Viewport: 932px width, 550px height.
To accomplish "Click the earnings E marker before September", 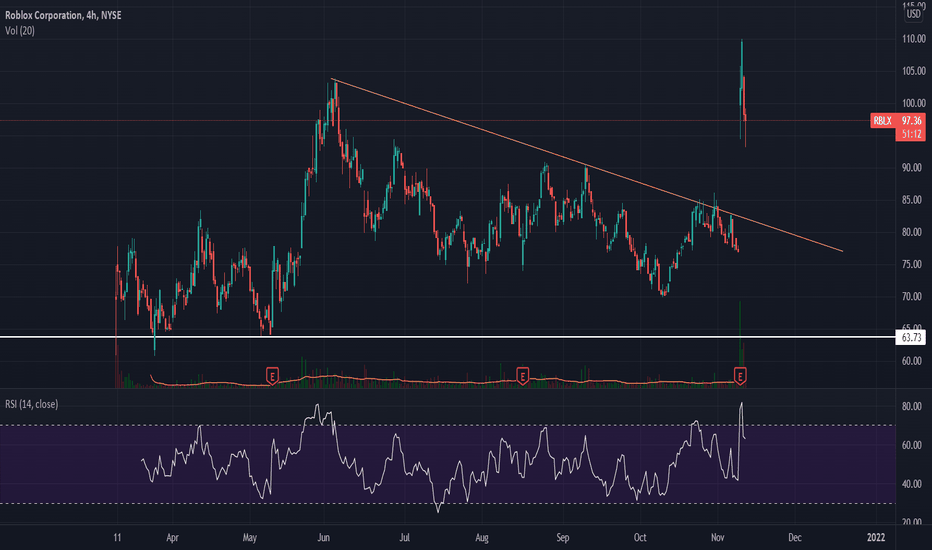I will pos(522,376).
